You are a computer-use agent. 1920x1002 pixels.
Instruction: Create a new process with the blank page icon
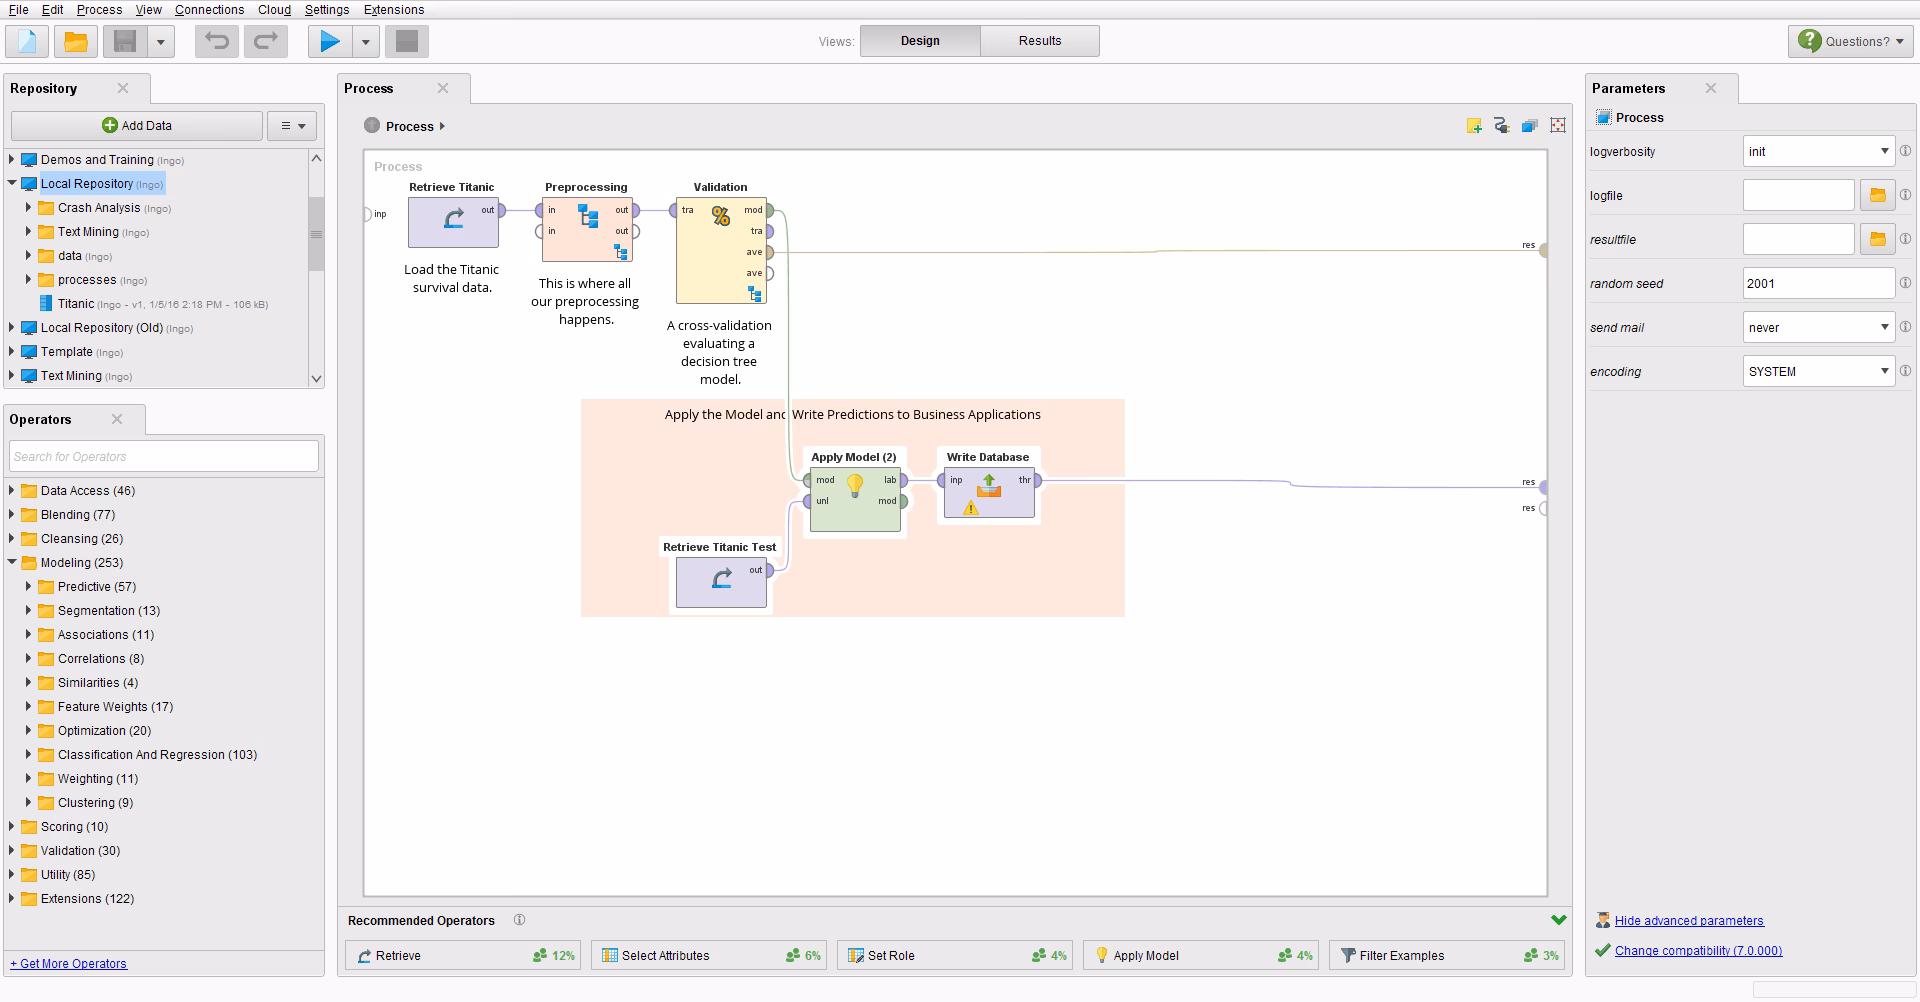27,41
